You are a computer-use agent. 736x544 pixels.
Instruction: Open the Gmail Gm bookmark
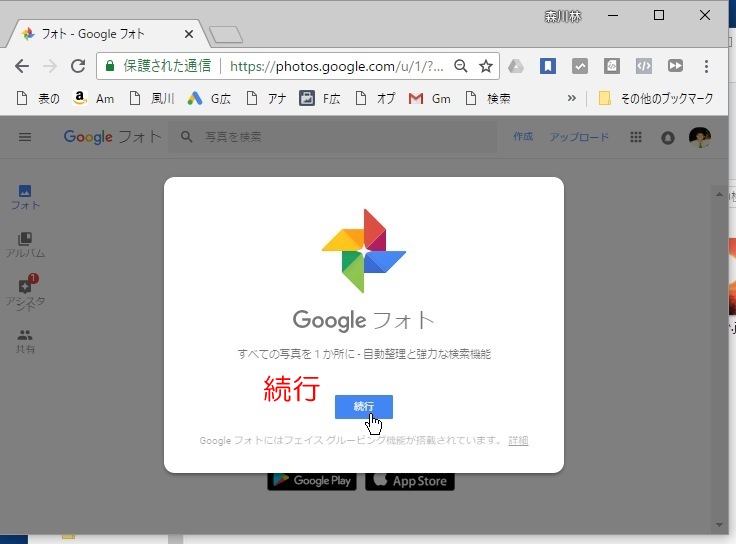point(429,99)
